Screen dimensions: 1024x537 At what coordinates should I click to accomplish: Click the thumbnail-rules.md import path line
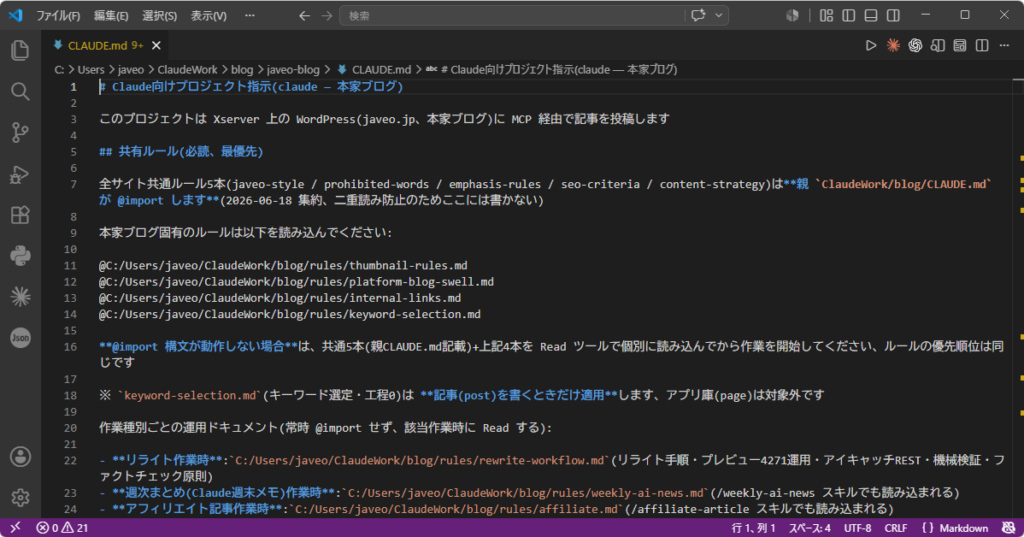(283, 265)
